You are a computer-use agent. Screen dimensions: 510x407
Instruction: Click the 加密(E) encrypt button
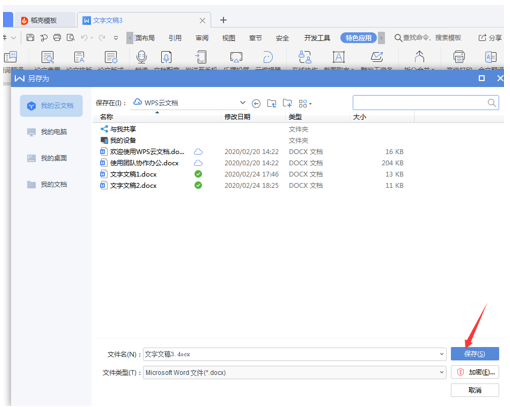pyautogui.click(x=475, y=372)
